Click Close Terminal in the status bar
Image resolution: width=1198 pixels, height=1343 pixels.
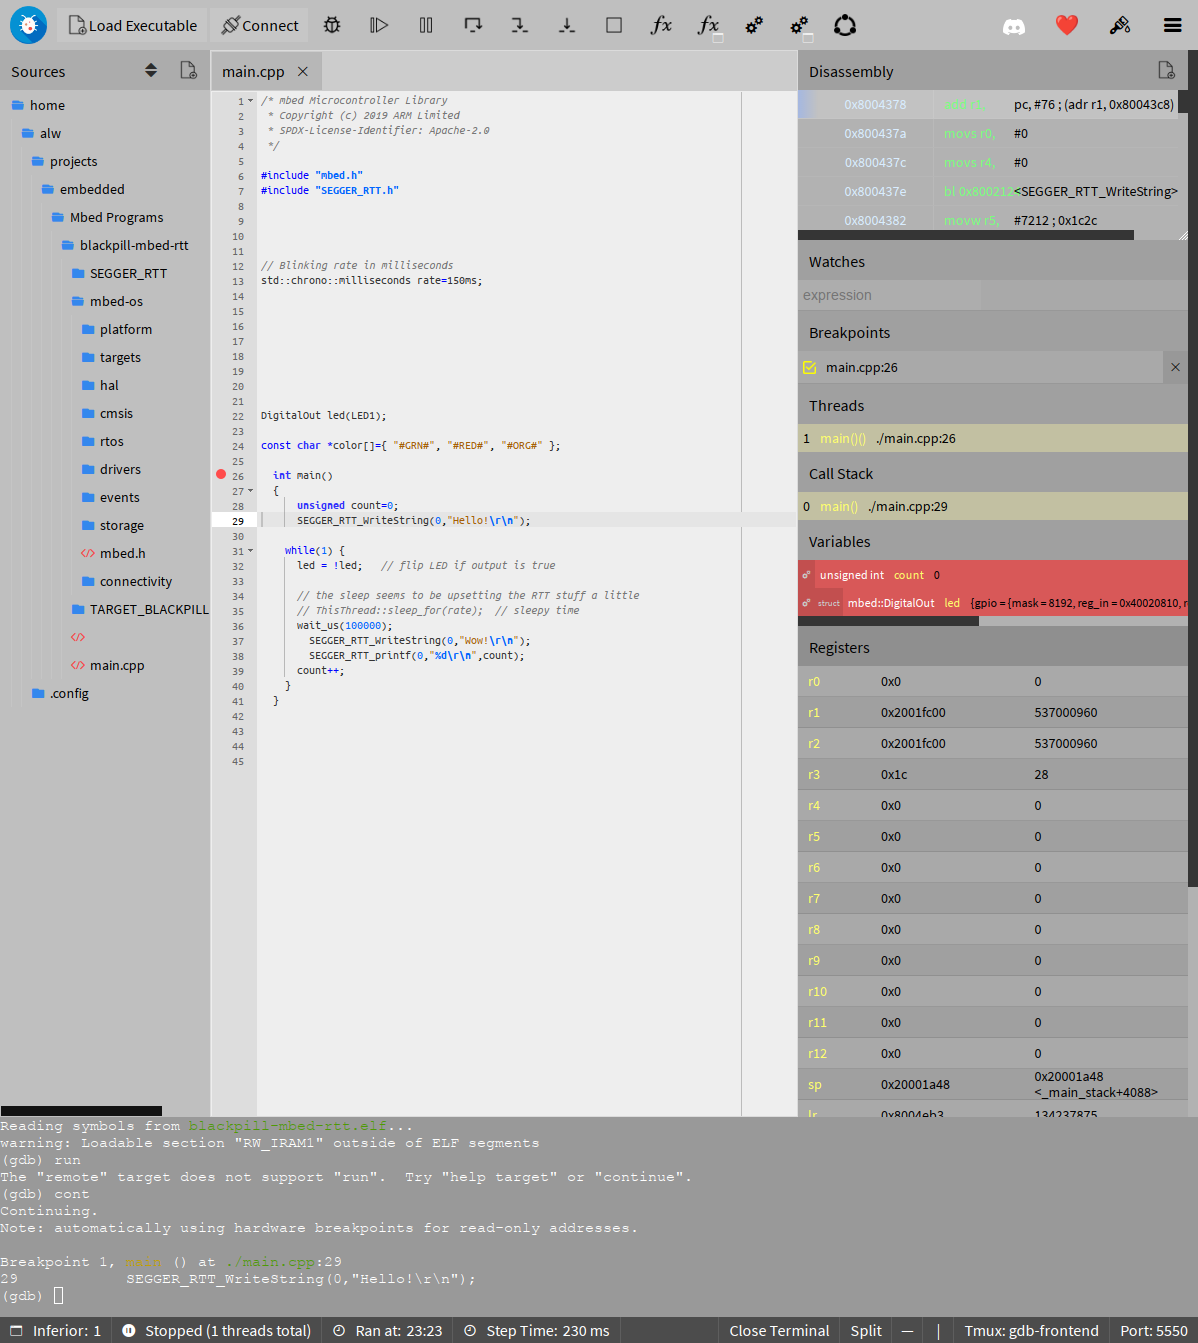tap(778, 1330)
